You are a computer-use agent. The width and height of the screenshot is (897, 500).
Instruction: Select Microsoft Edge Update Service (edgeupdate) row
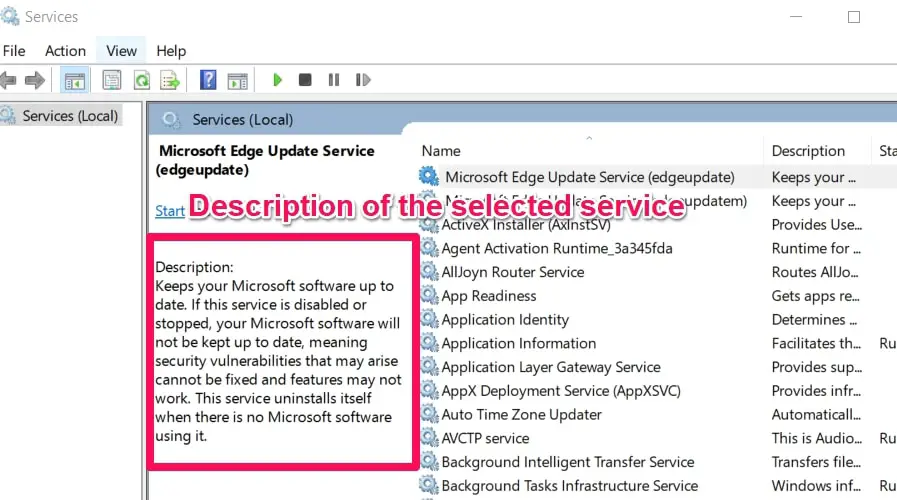click(x=590, y=177)
